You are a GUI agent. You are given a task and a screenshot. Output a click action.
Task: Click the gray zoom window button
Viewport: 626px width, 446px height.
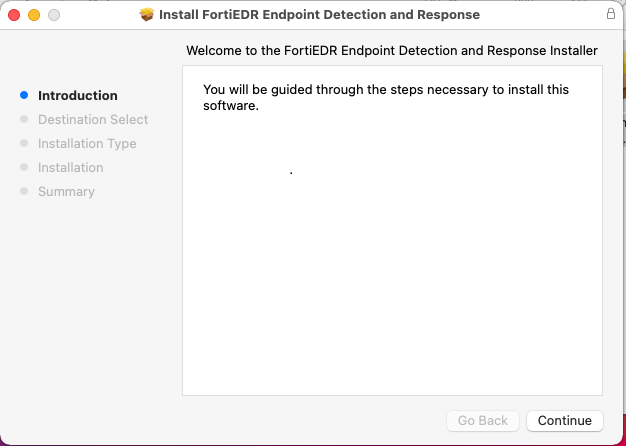(54, 15)
